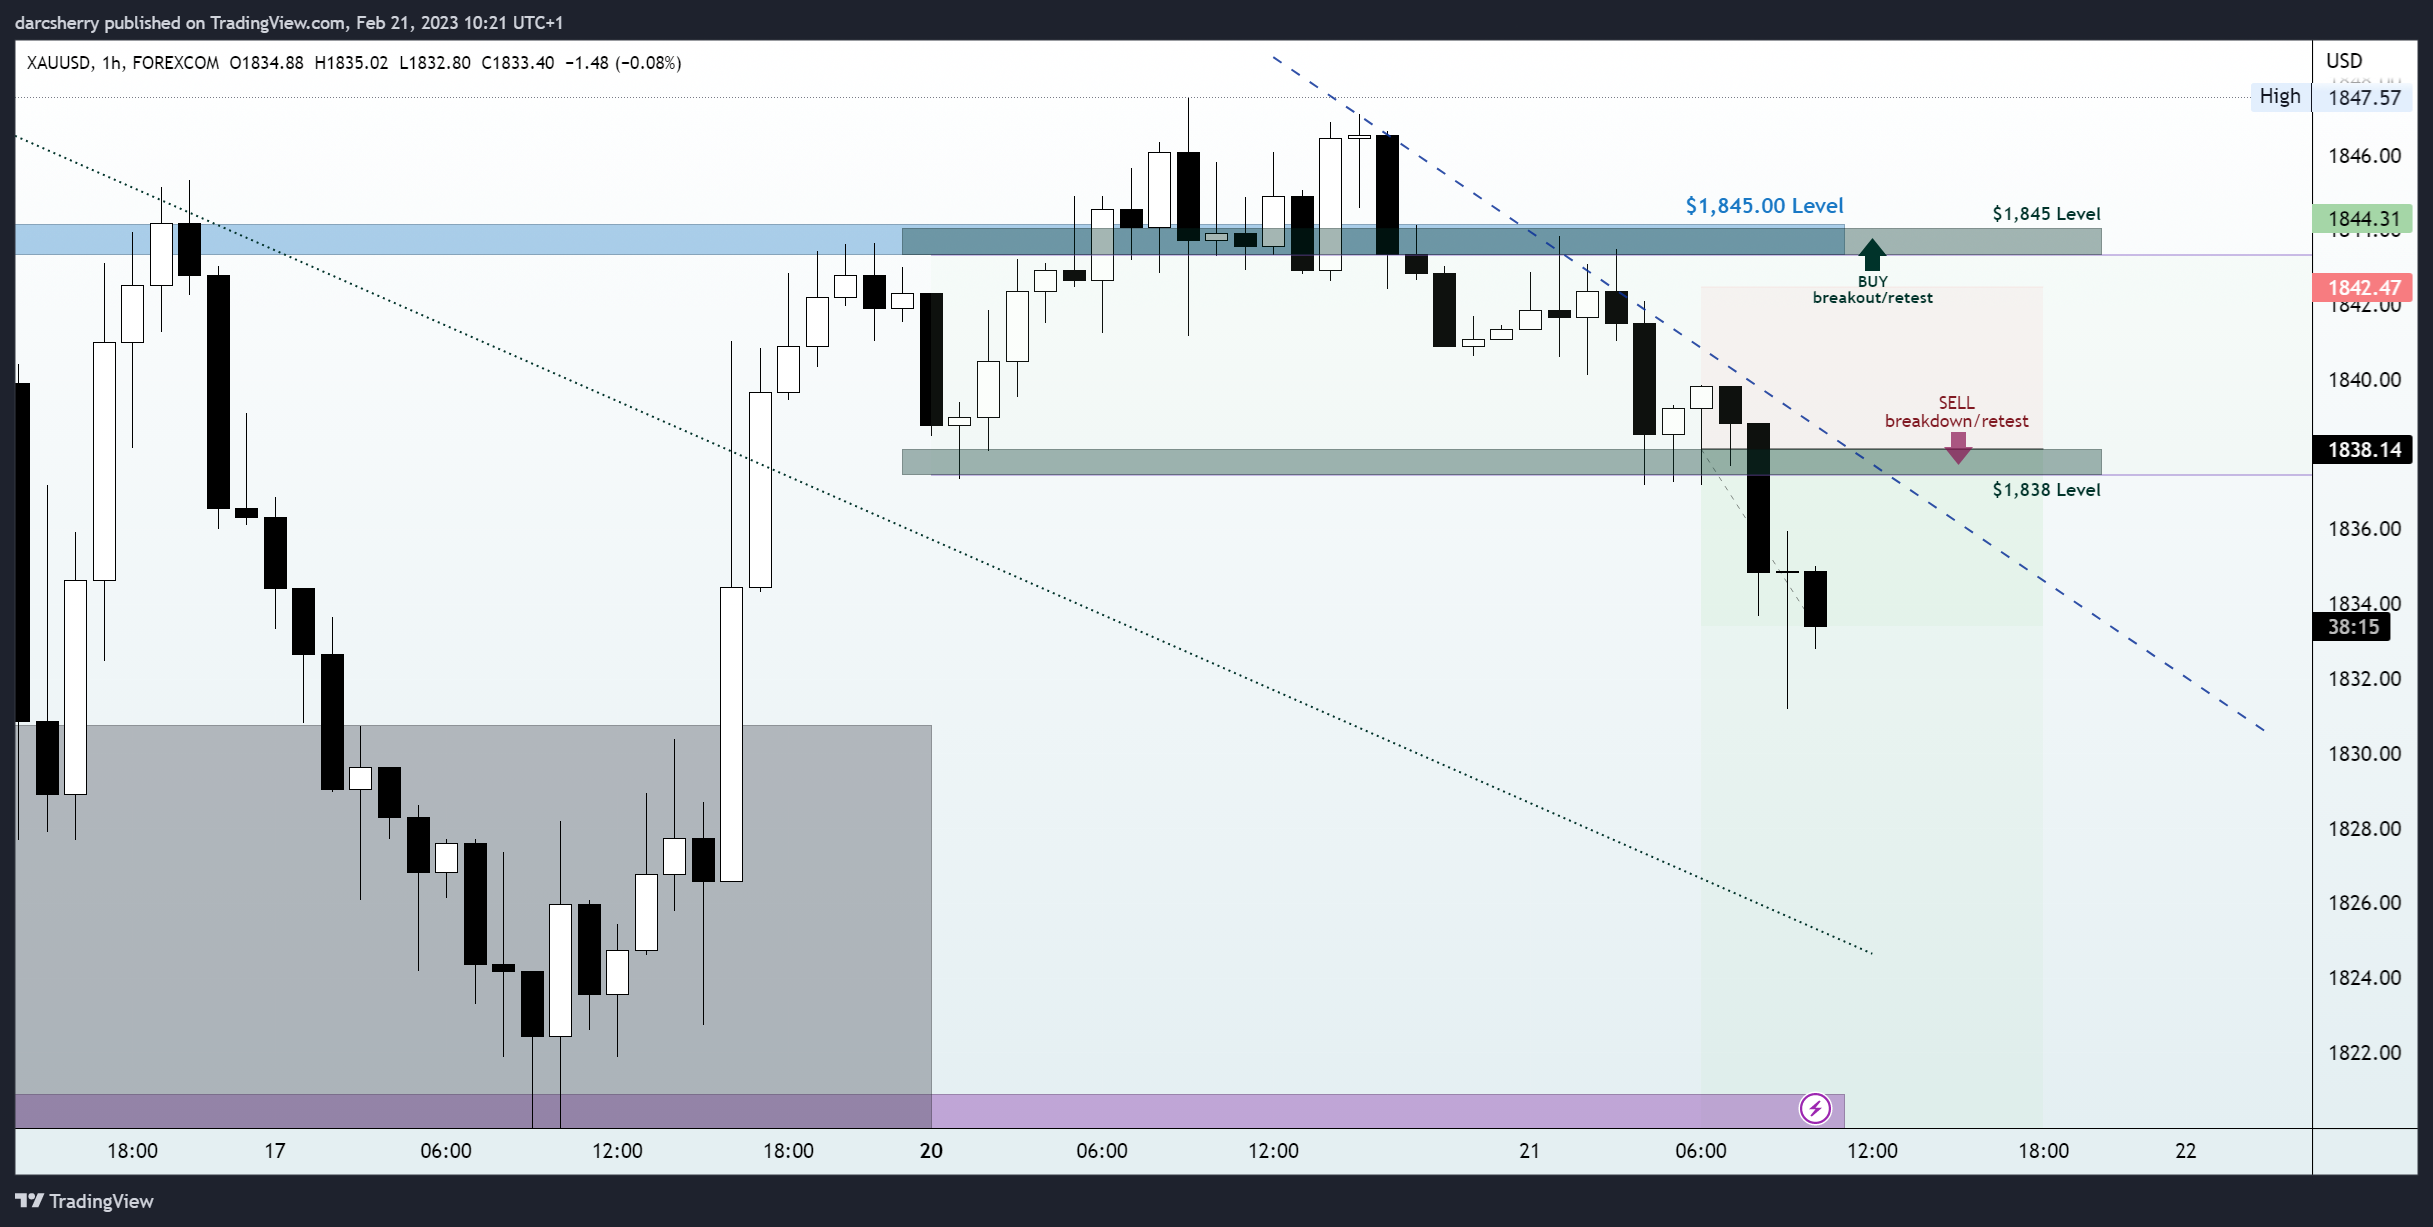Click the 1830.00 price axis label
Image resolution: width=2433 pixels, height=1227 pixels.
pos(2364,754)
